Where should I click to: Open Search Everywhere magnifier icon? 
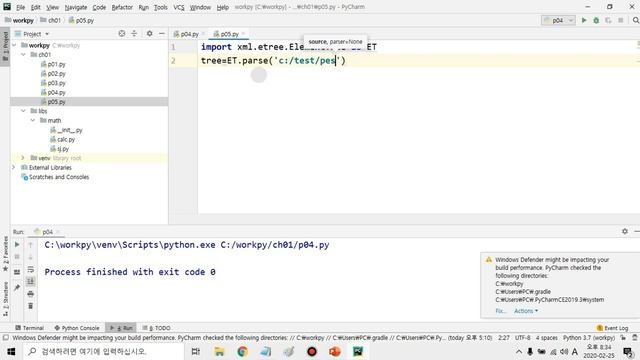pyautogui.click(x=636, y=20)
